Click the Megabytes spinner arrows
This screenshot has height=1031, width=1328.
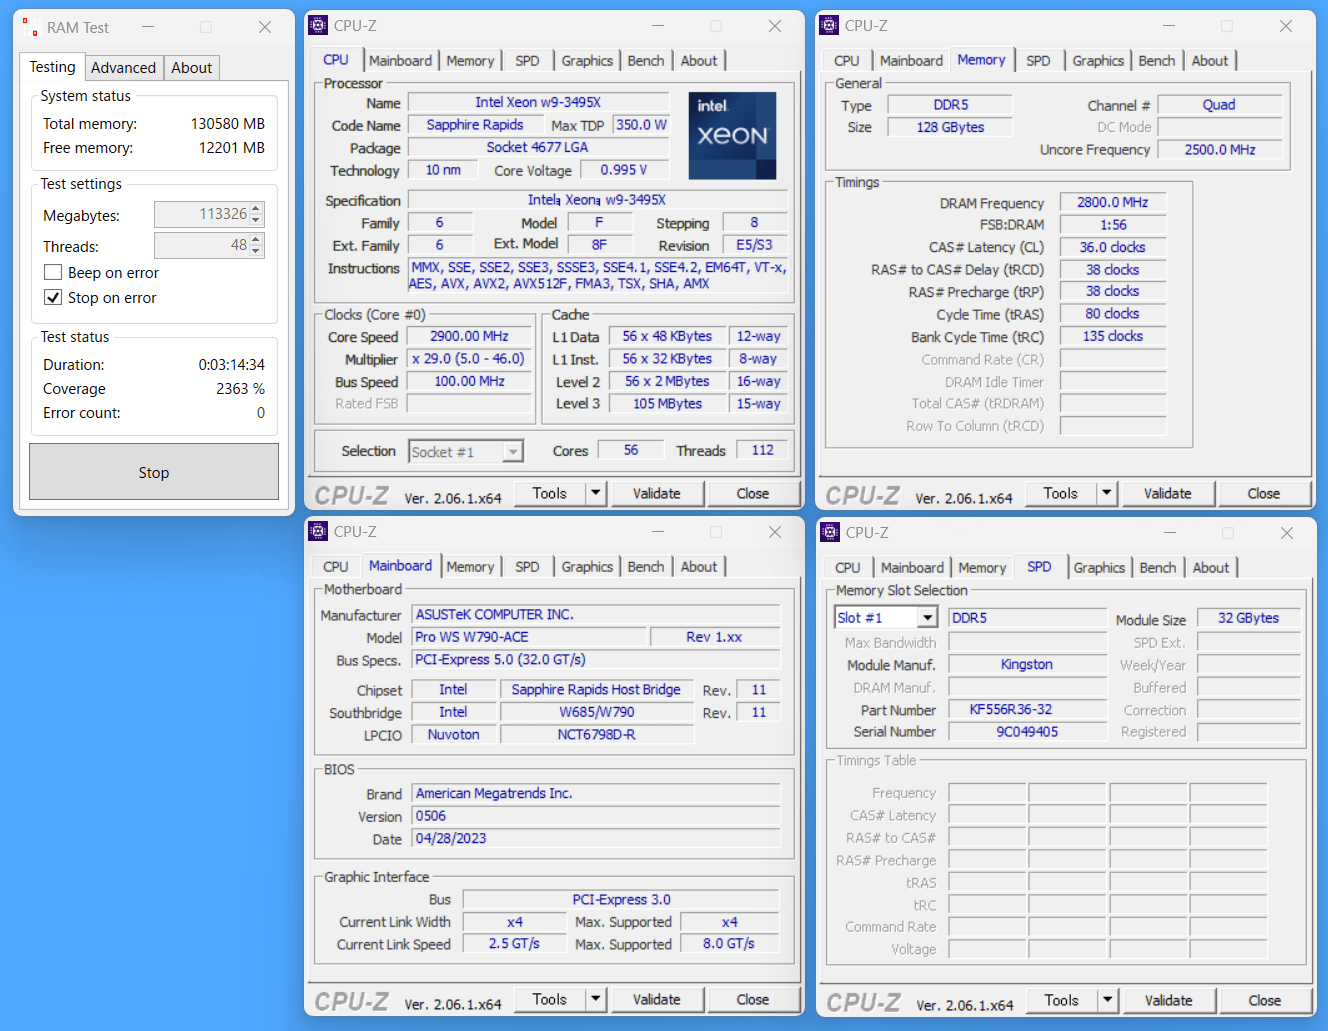257,214
